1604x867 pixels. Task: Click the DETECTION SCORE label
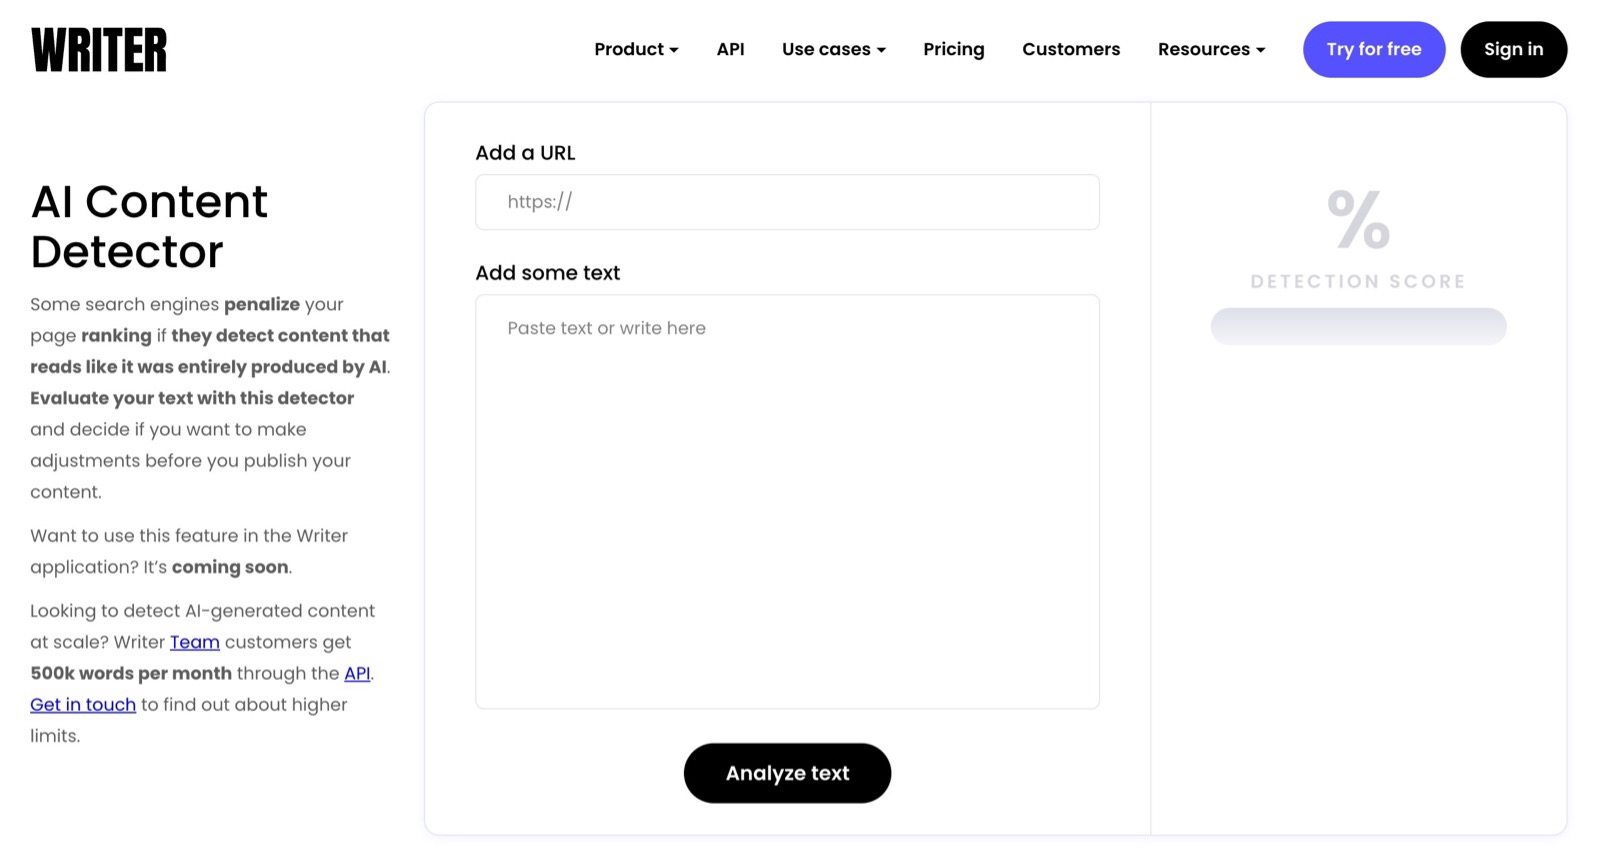(x=1358, y=282)
